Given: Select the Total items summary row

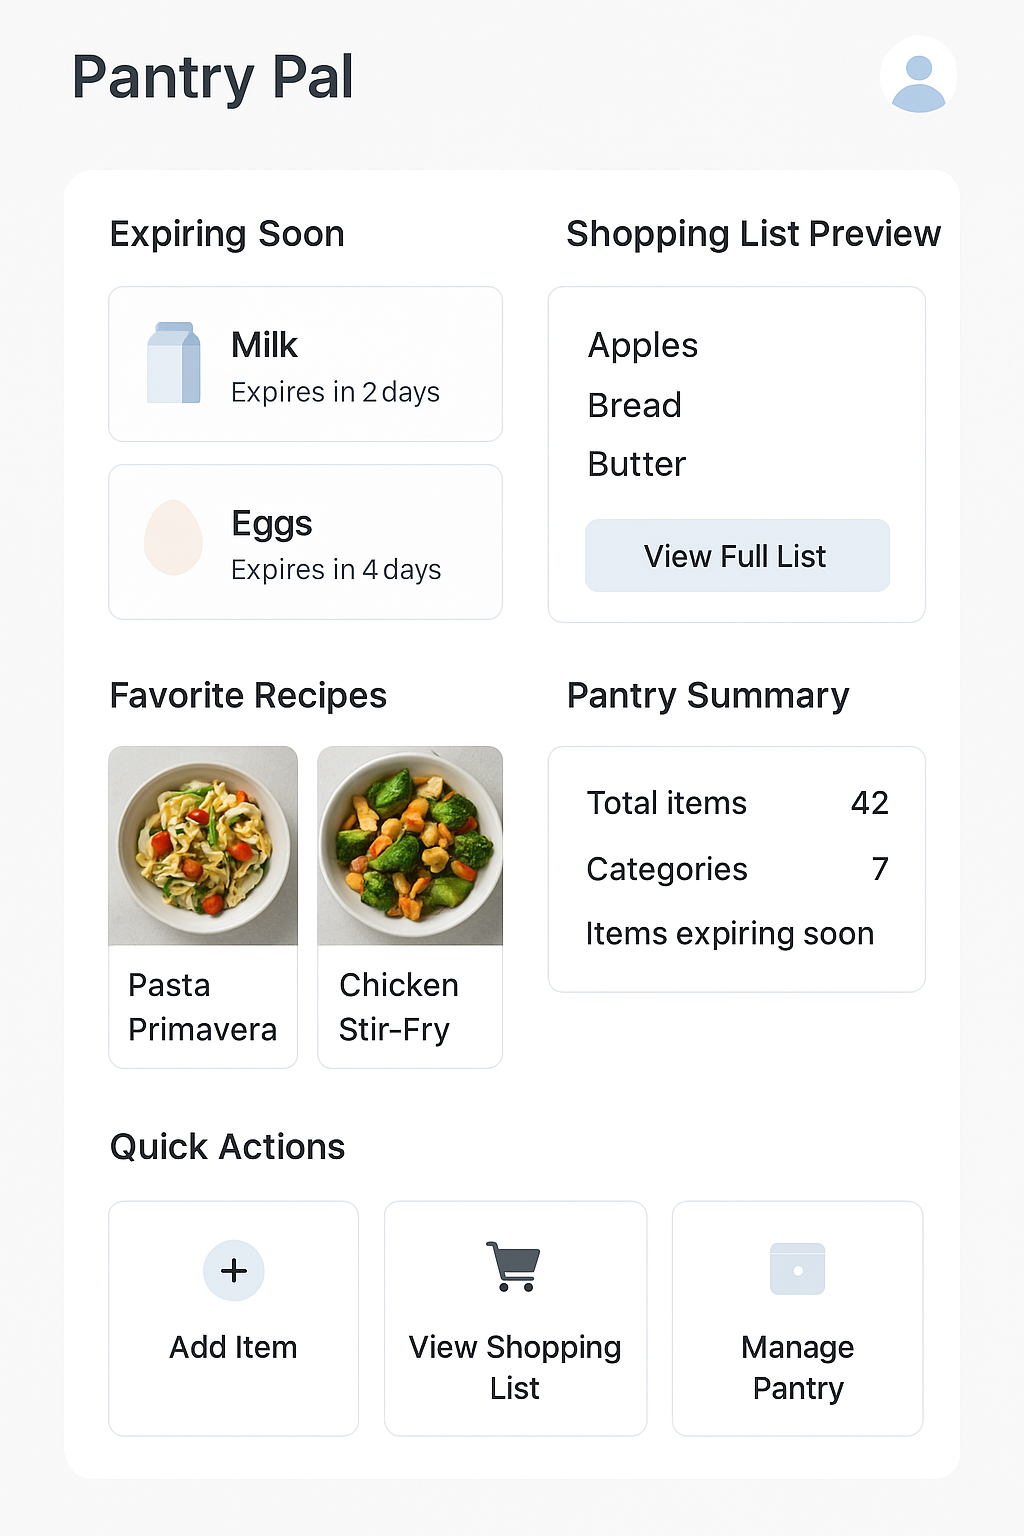Looking at the screenshot, I should [x=737, y=803].
